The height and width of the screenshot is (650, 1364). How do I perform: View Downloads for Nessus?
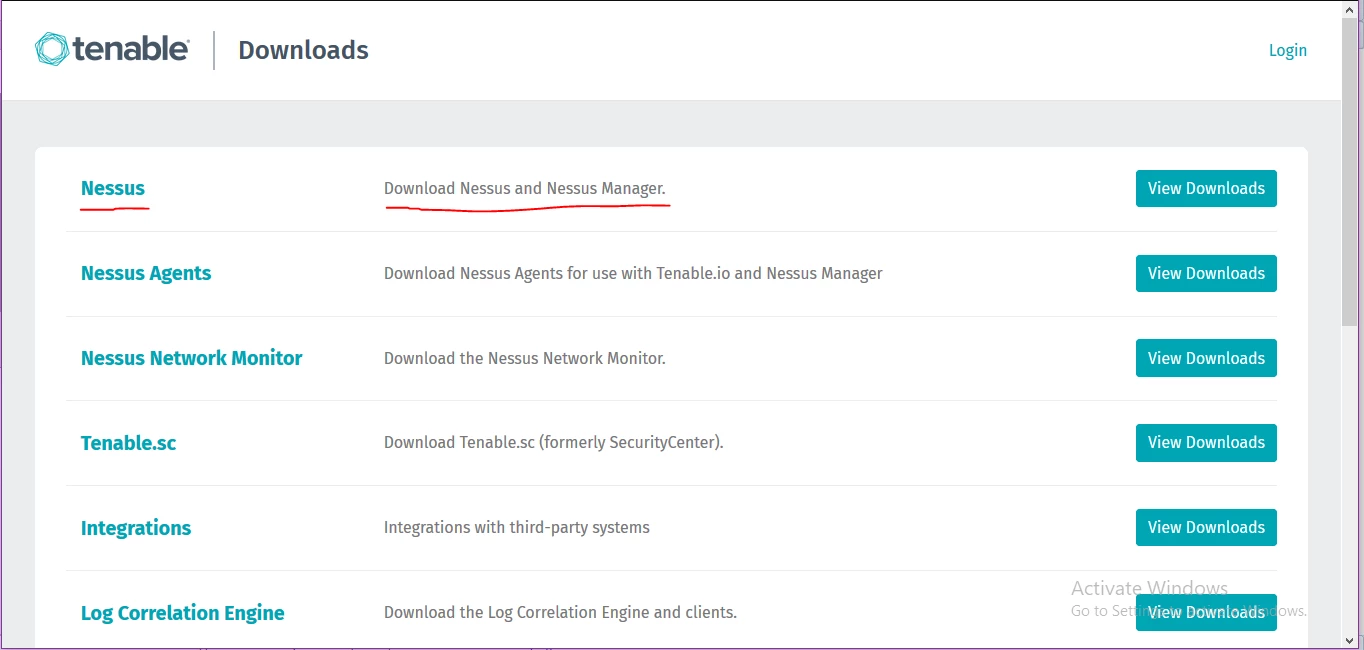(1206, 188)
